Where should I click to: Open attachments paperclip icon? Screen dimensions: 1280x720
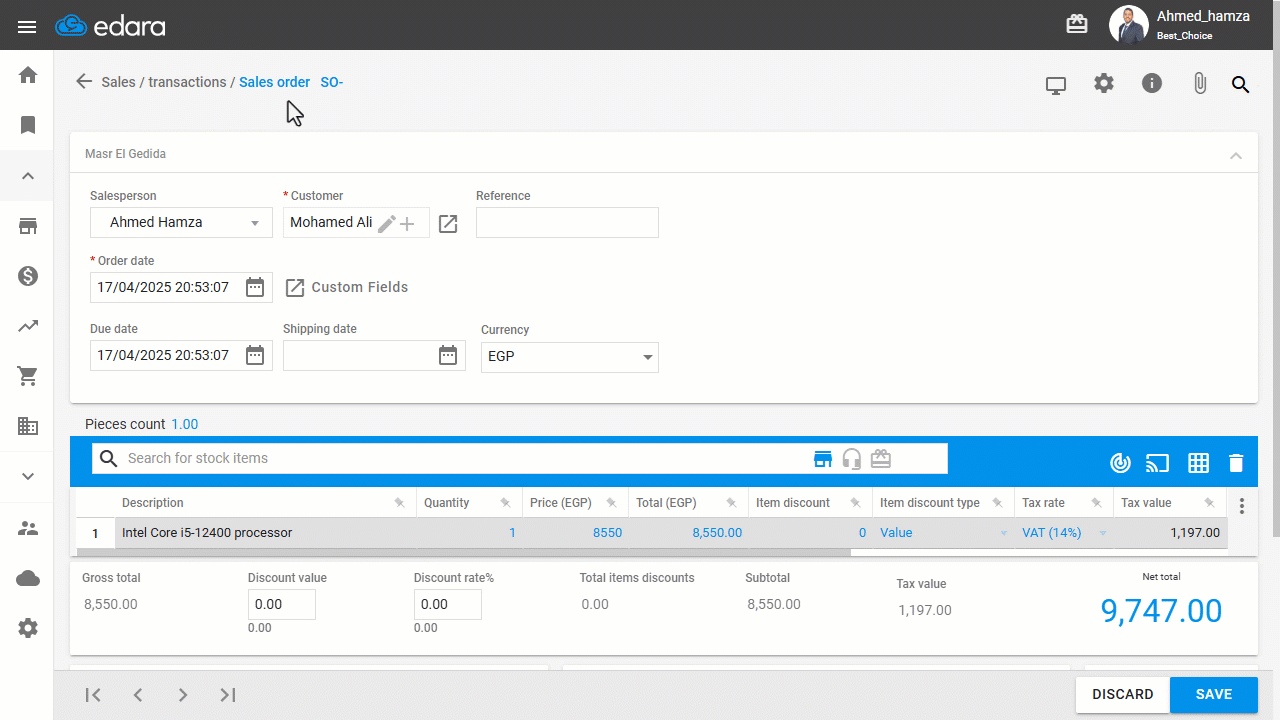tap(1200, 84)
